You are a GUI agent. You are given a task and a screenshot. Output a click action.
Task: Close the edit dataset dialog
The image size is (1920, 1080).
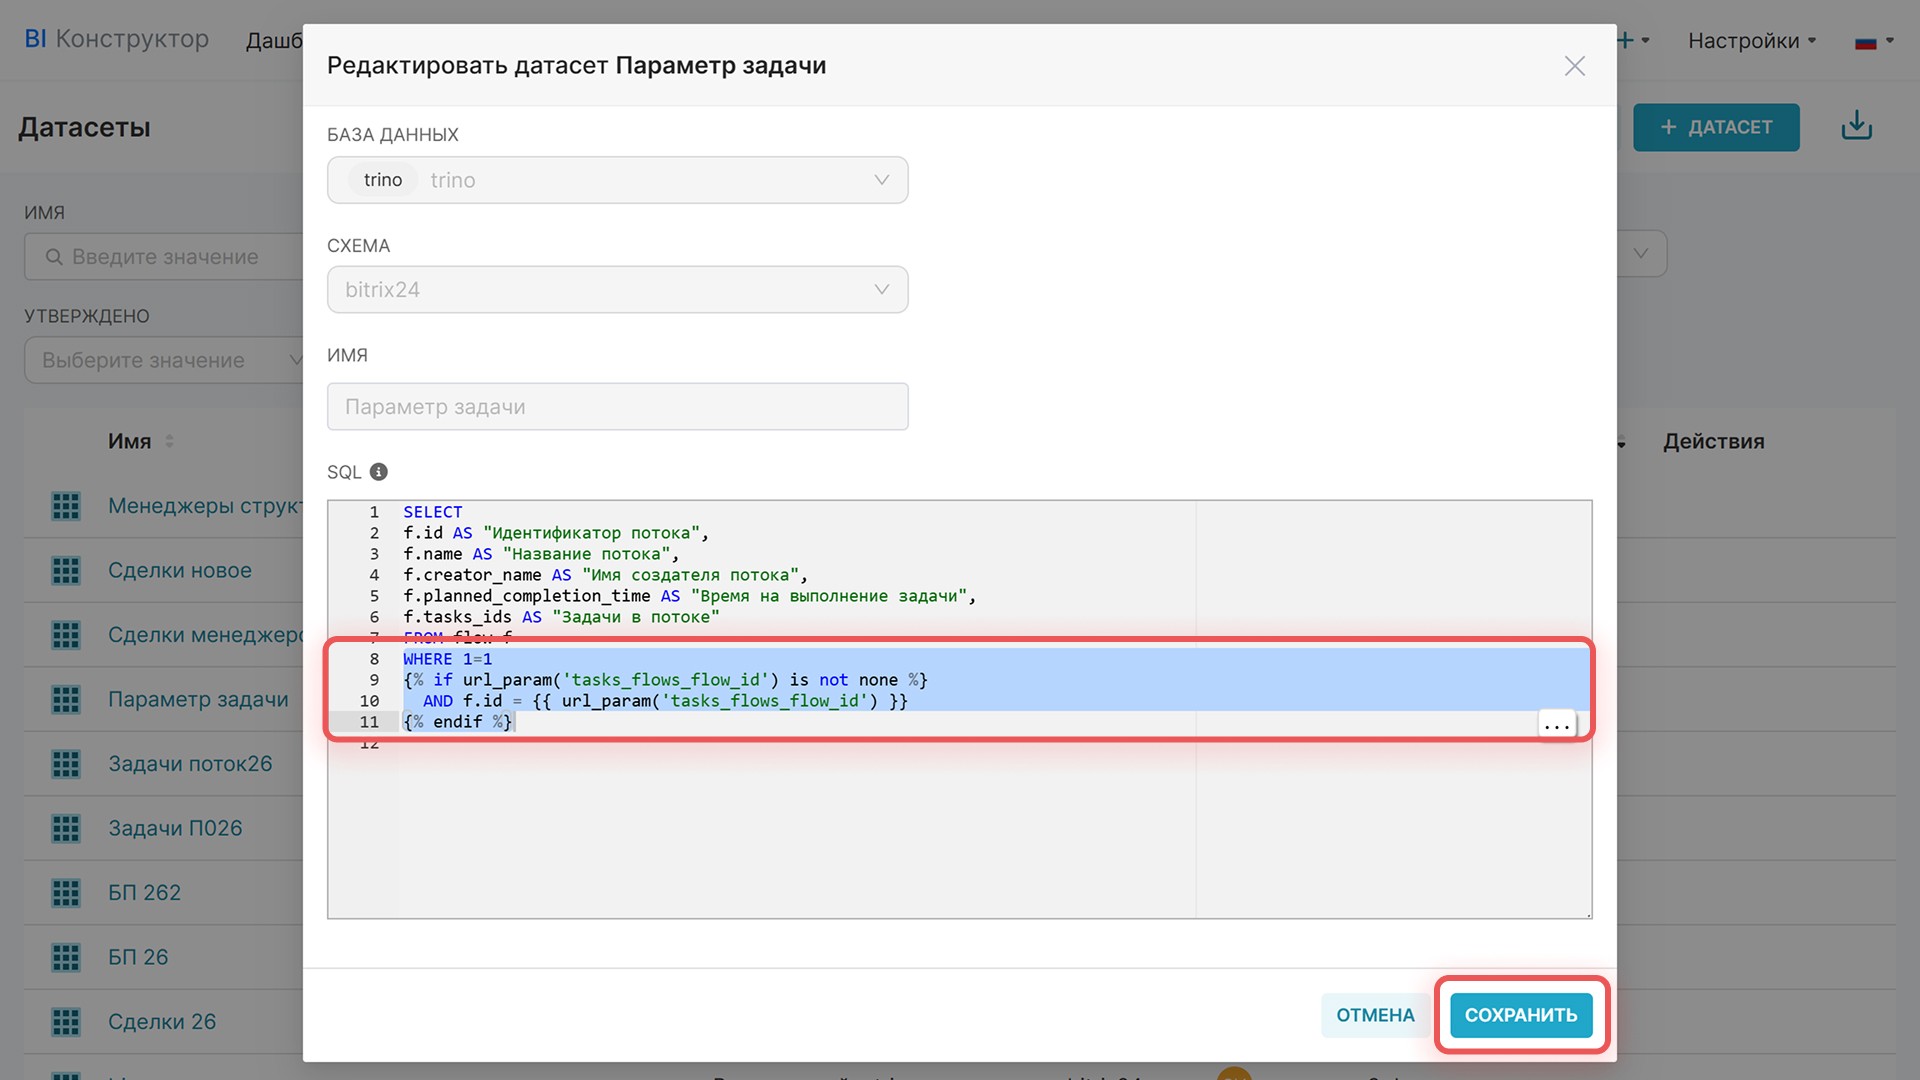pyautogui.click(x=1574, y=66)
